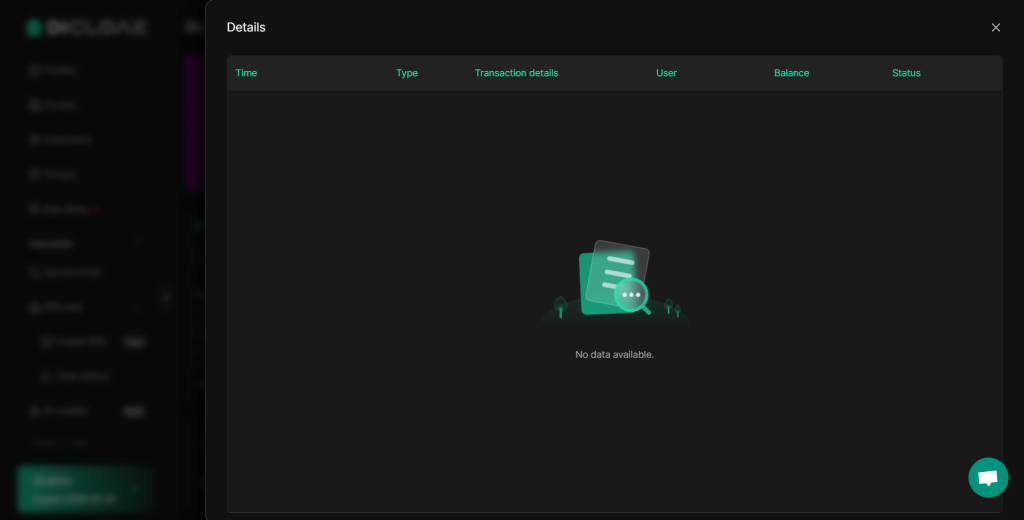Click the purple banner behind the dialog
Image resolution: width=1024 pixels, height=520 pixels.
pyautogui.click(x=194, y=122)
